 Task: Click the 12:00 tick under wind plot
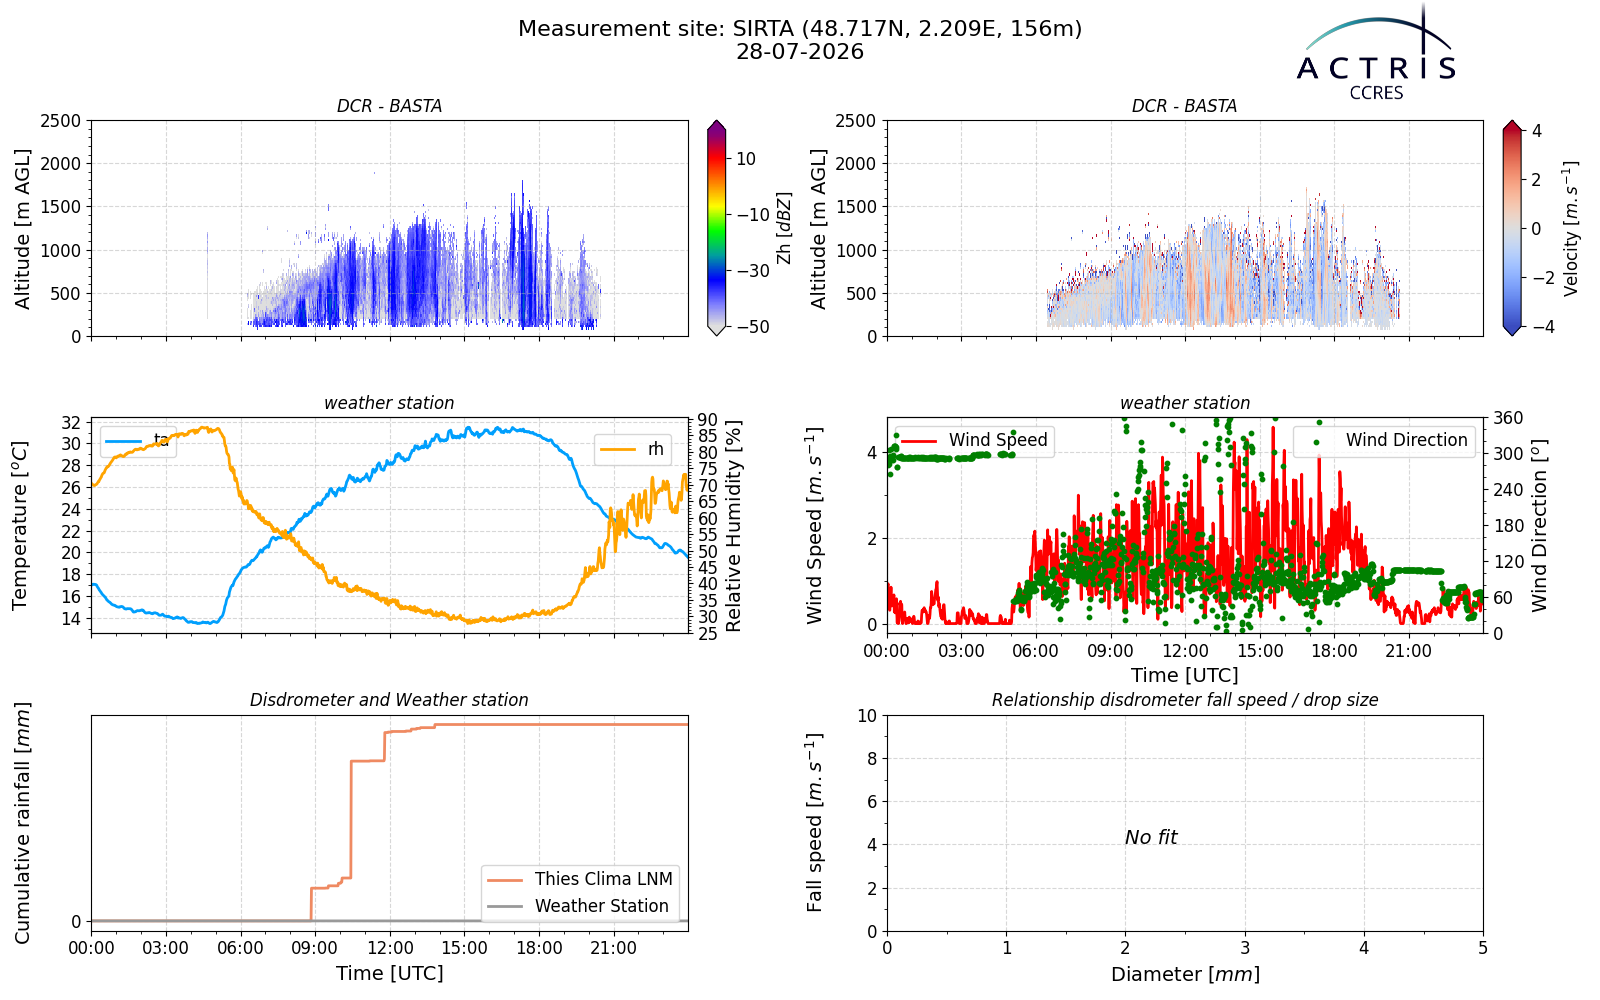click(x=1185, y=651)
